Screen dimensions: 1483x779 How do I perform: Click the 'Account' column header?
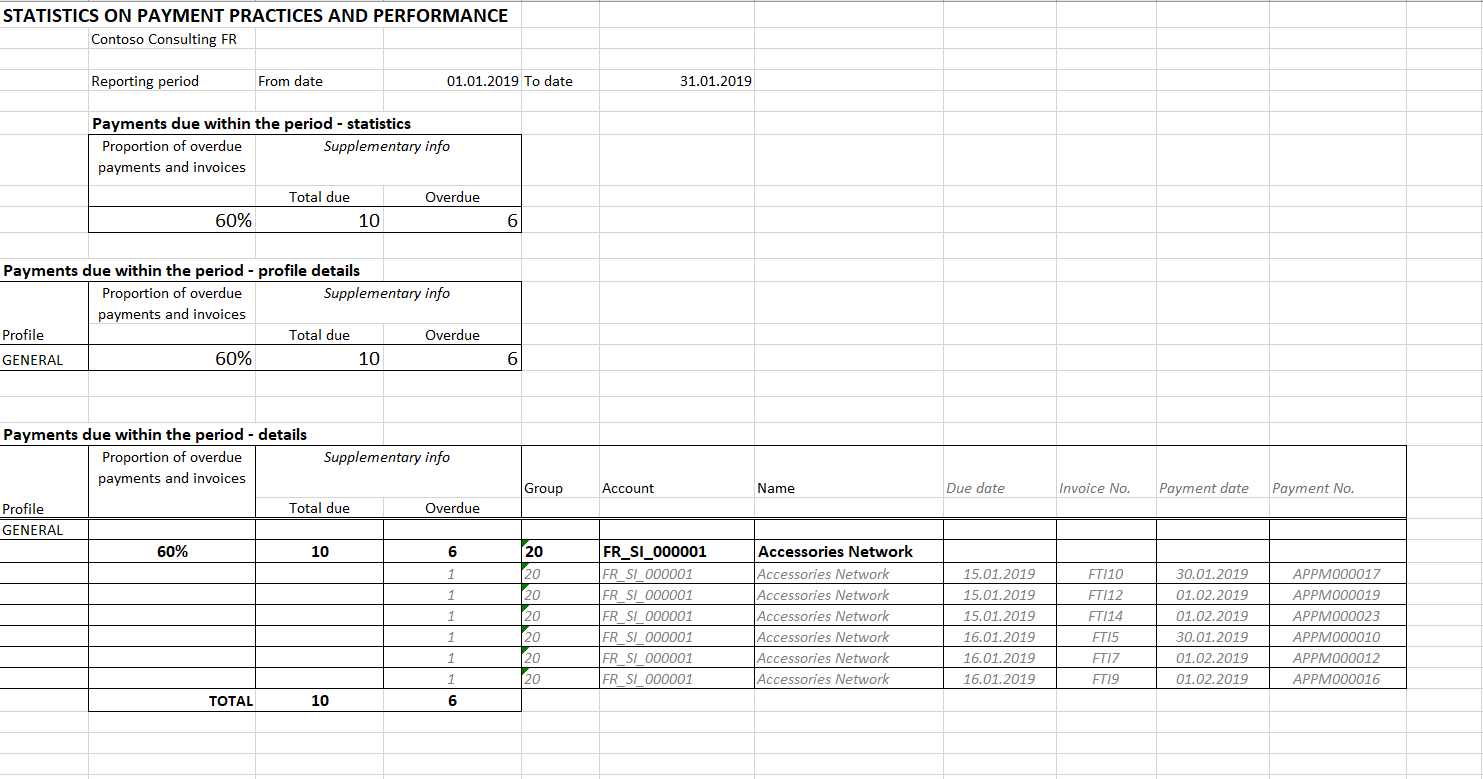click(x=628, y=488)
